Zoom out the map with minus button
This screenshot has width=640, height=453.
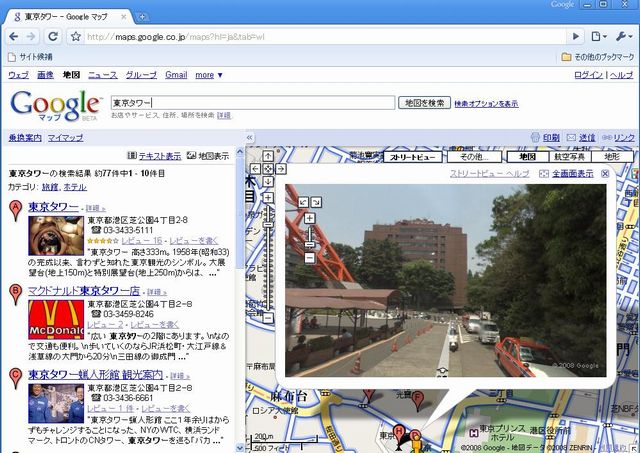pos(268,318)
